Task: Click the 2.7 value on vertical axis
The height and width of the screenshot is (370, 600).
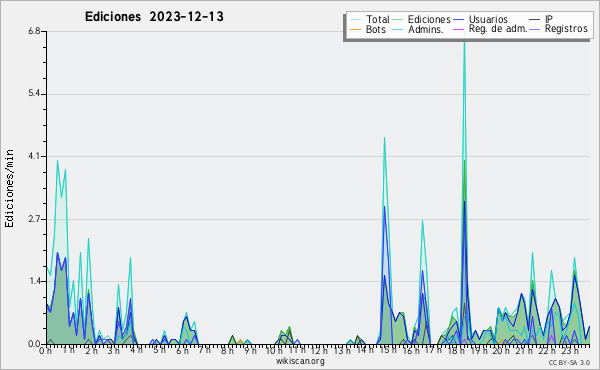Action: [x=34, y=219]
